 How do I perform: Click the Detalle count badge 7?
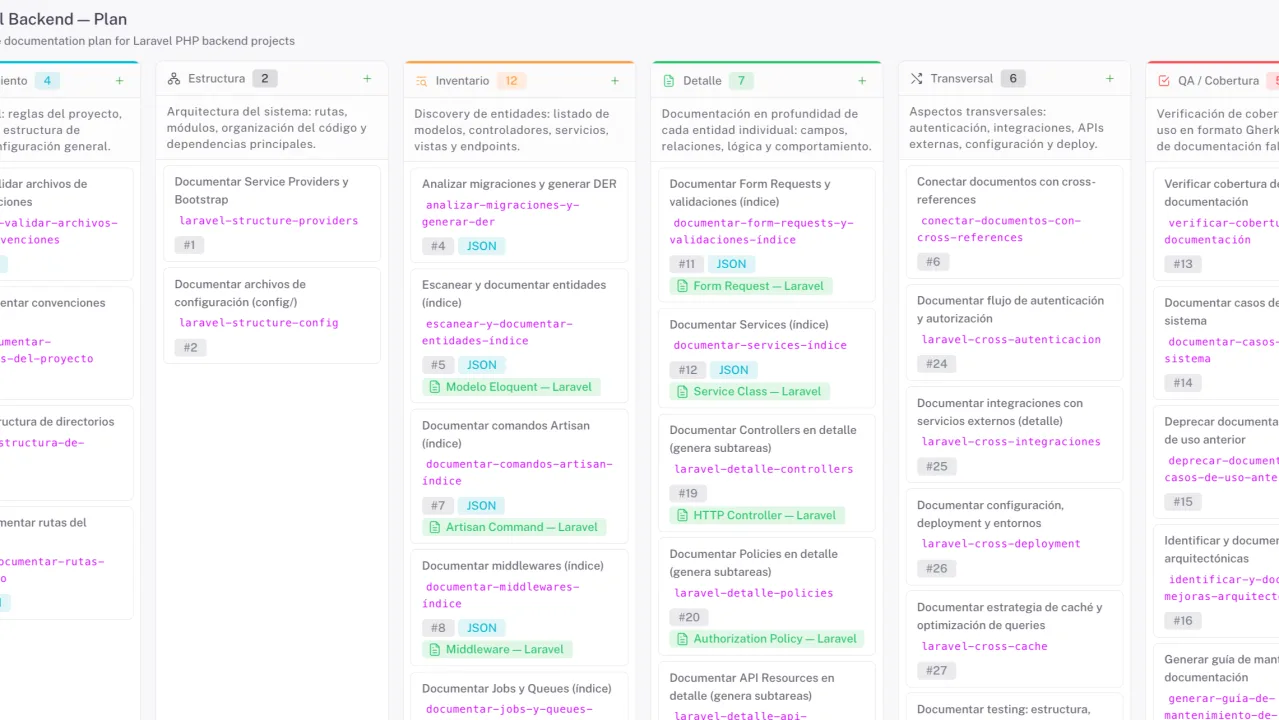pos(741,81)
